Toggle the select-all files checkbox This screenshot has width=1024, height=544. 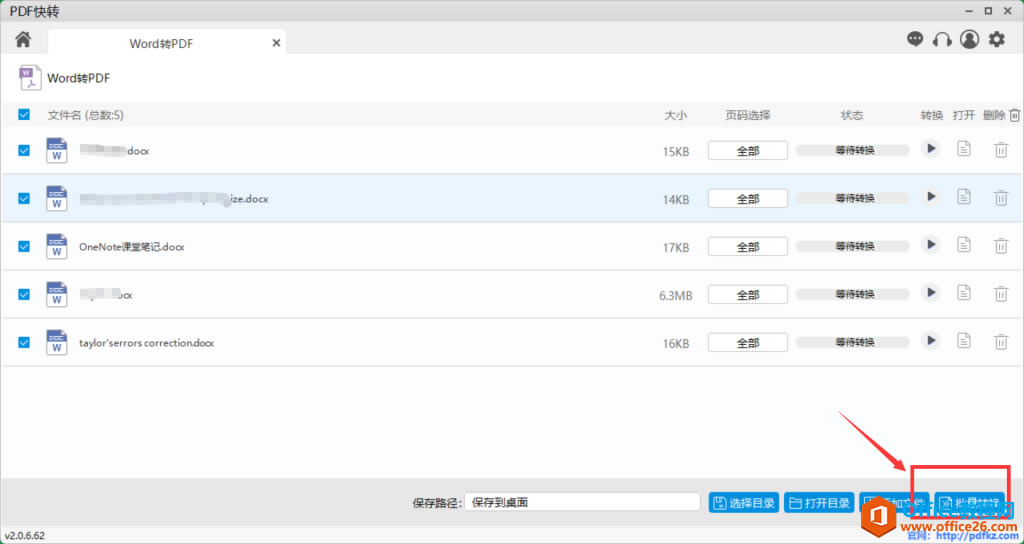tap(24, 115)
